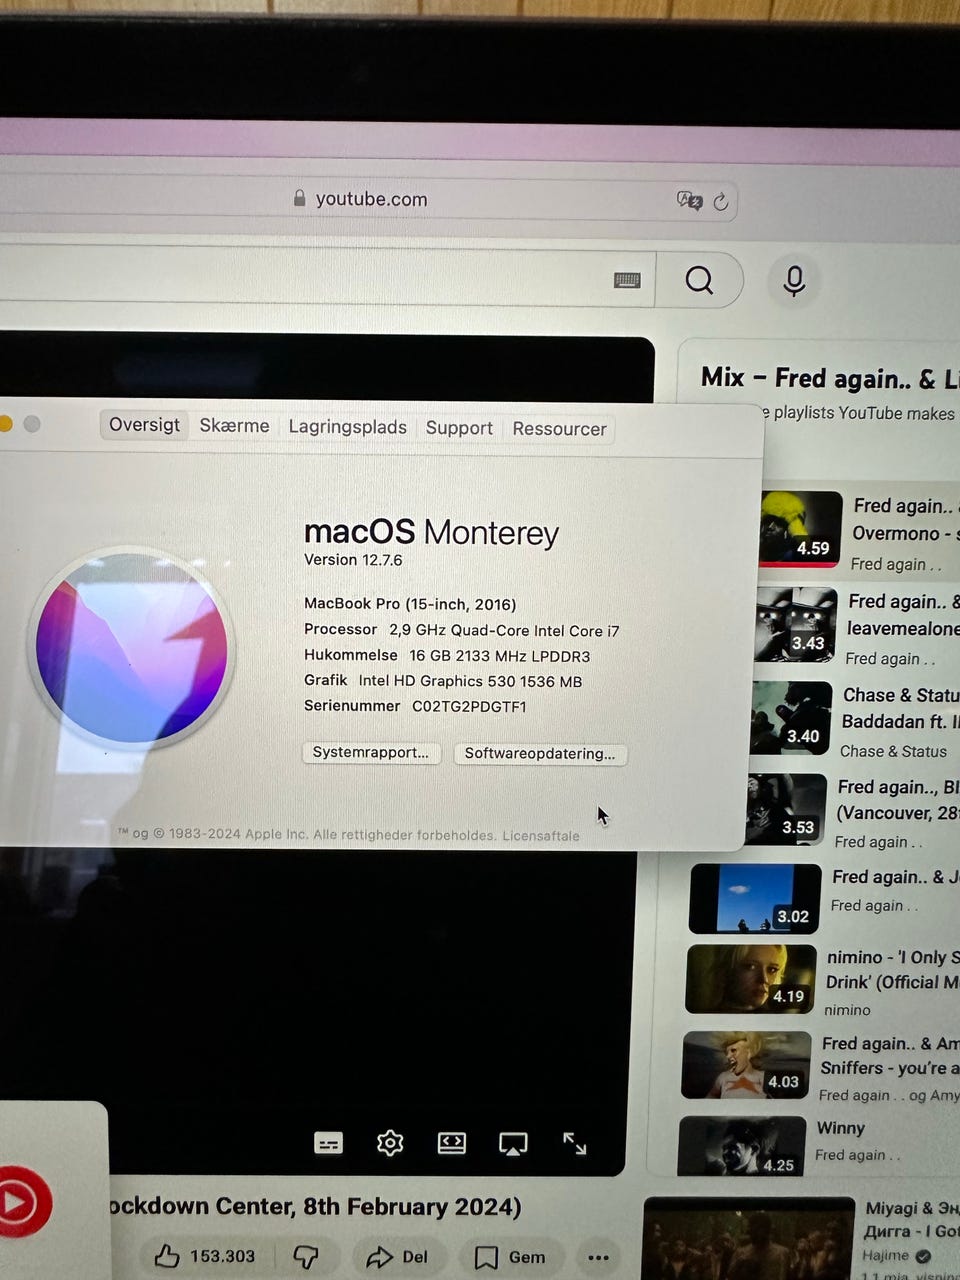Viewport: 960px width, 1280px height.
Task: Switch to the Oversigt tab
Action: [x=144, y=424]
